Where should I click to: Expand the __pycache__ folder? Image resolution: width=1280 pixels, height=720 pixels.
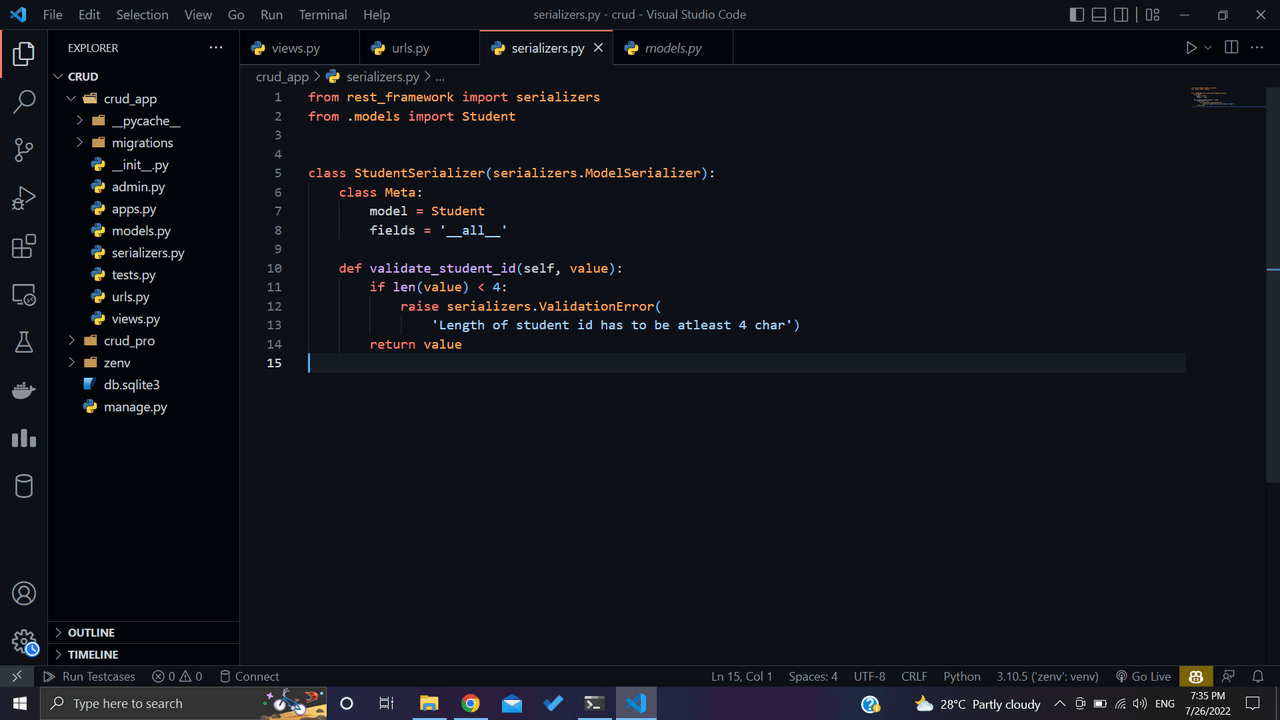tap(144, 121)
